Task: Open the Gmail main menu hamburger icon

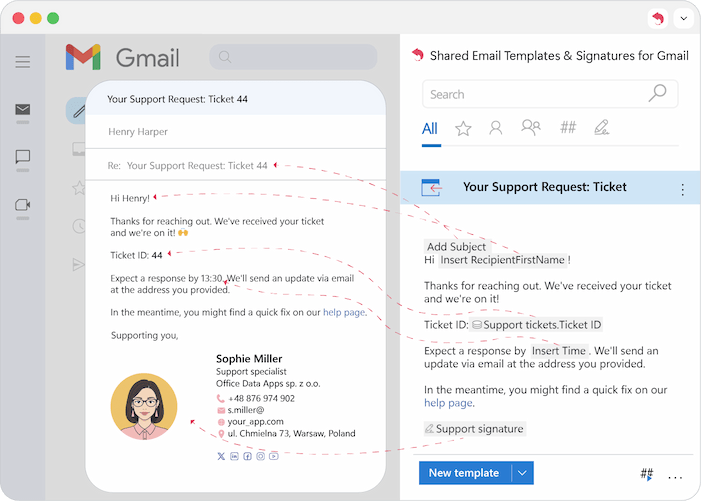Action: click(22, 62)
